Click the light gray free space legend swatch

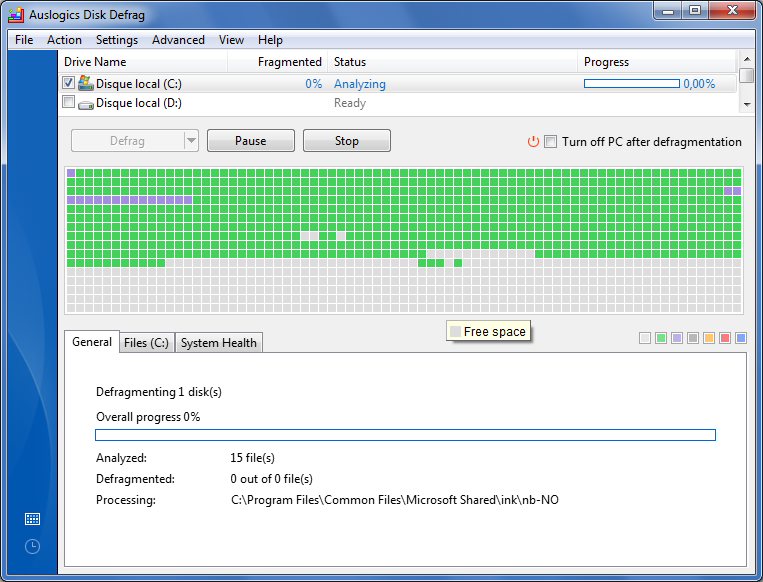click(645, 338)
